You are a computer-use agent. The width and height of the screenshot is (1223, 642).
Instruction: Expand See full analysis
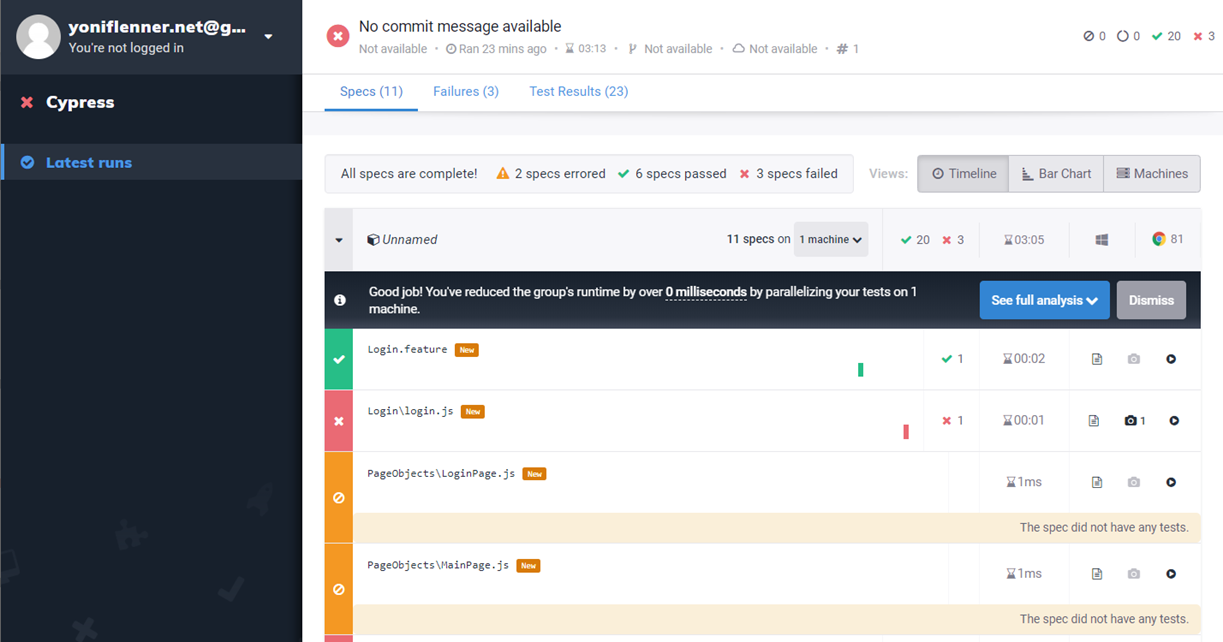coord(1044,300)
